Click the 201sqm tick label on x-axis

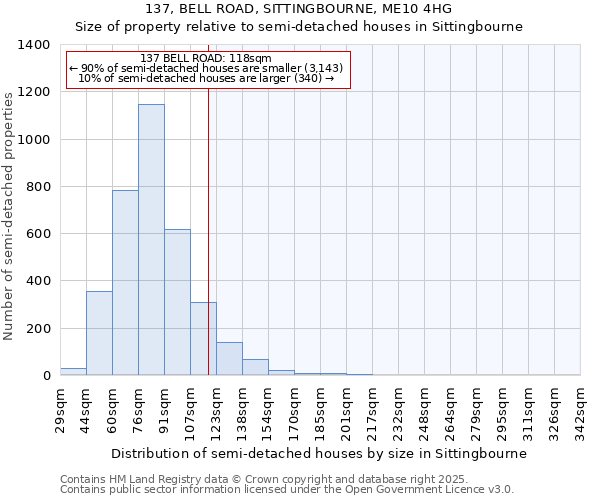coord(347,410)
